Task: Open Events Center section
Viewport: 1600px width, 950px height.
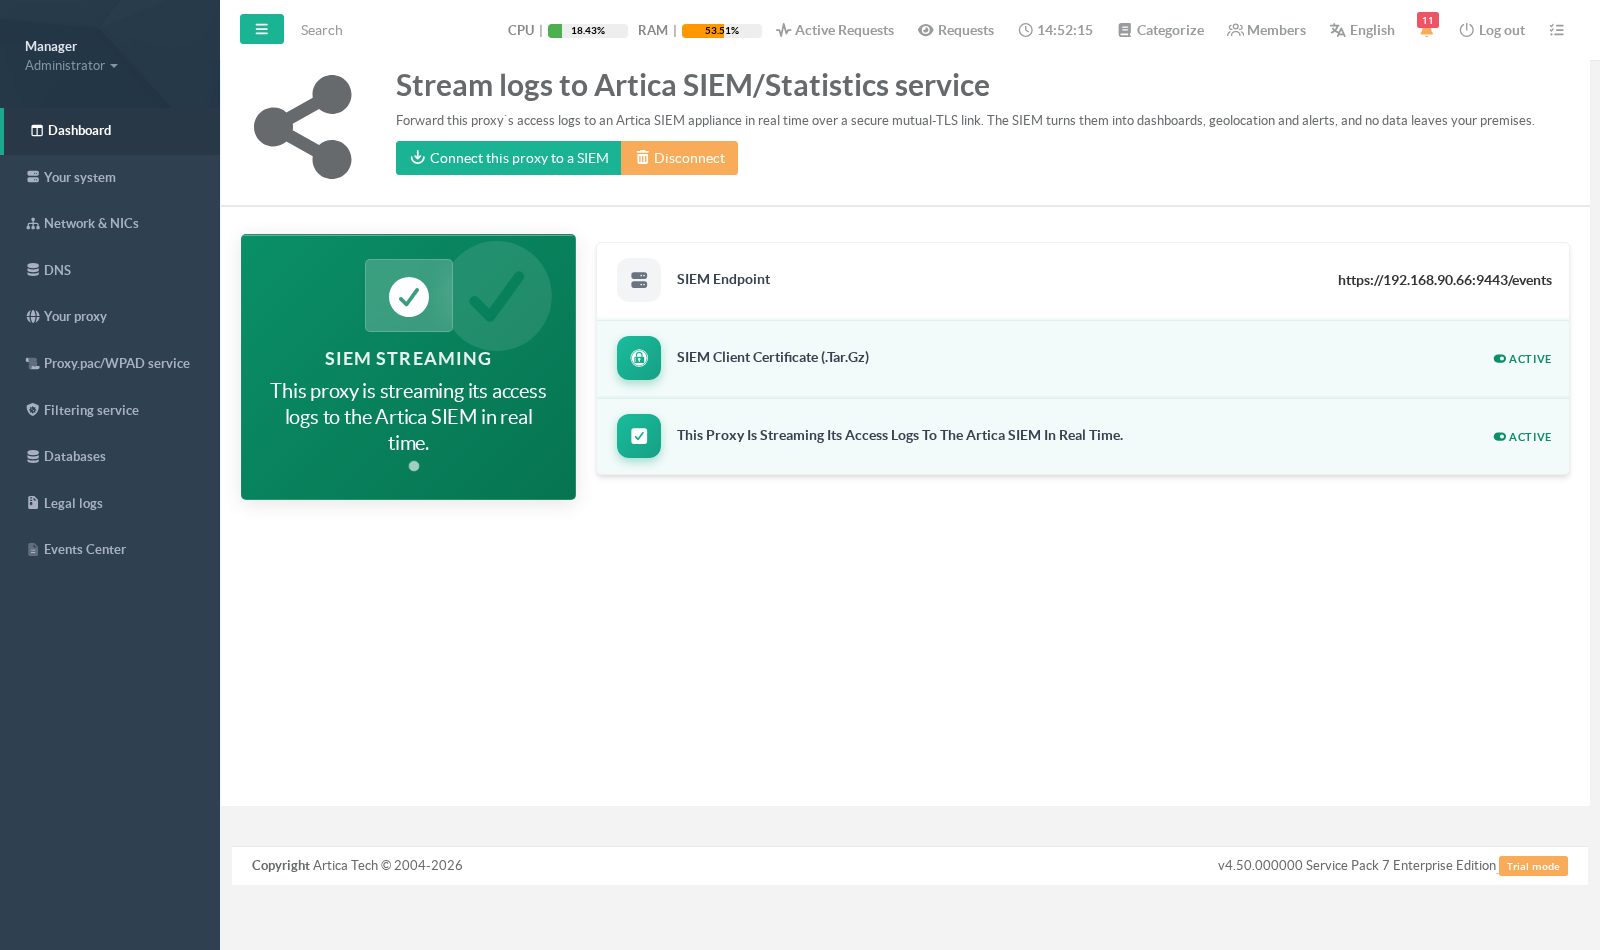Action: click(x=110, y=549)
